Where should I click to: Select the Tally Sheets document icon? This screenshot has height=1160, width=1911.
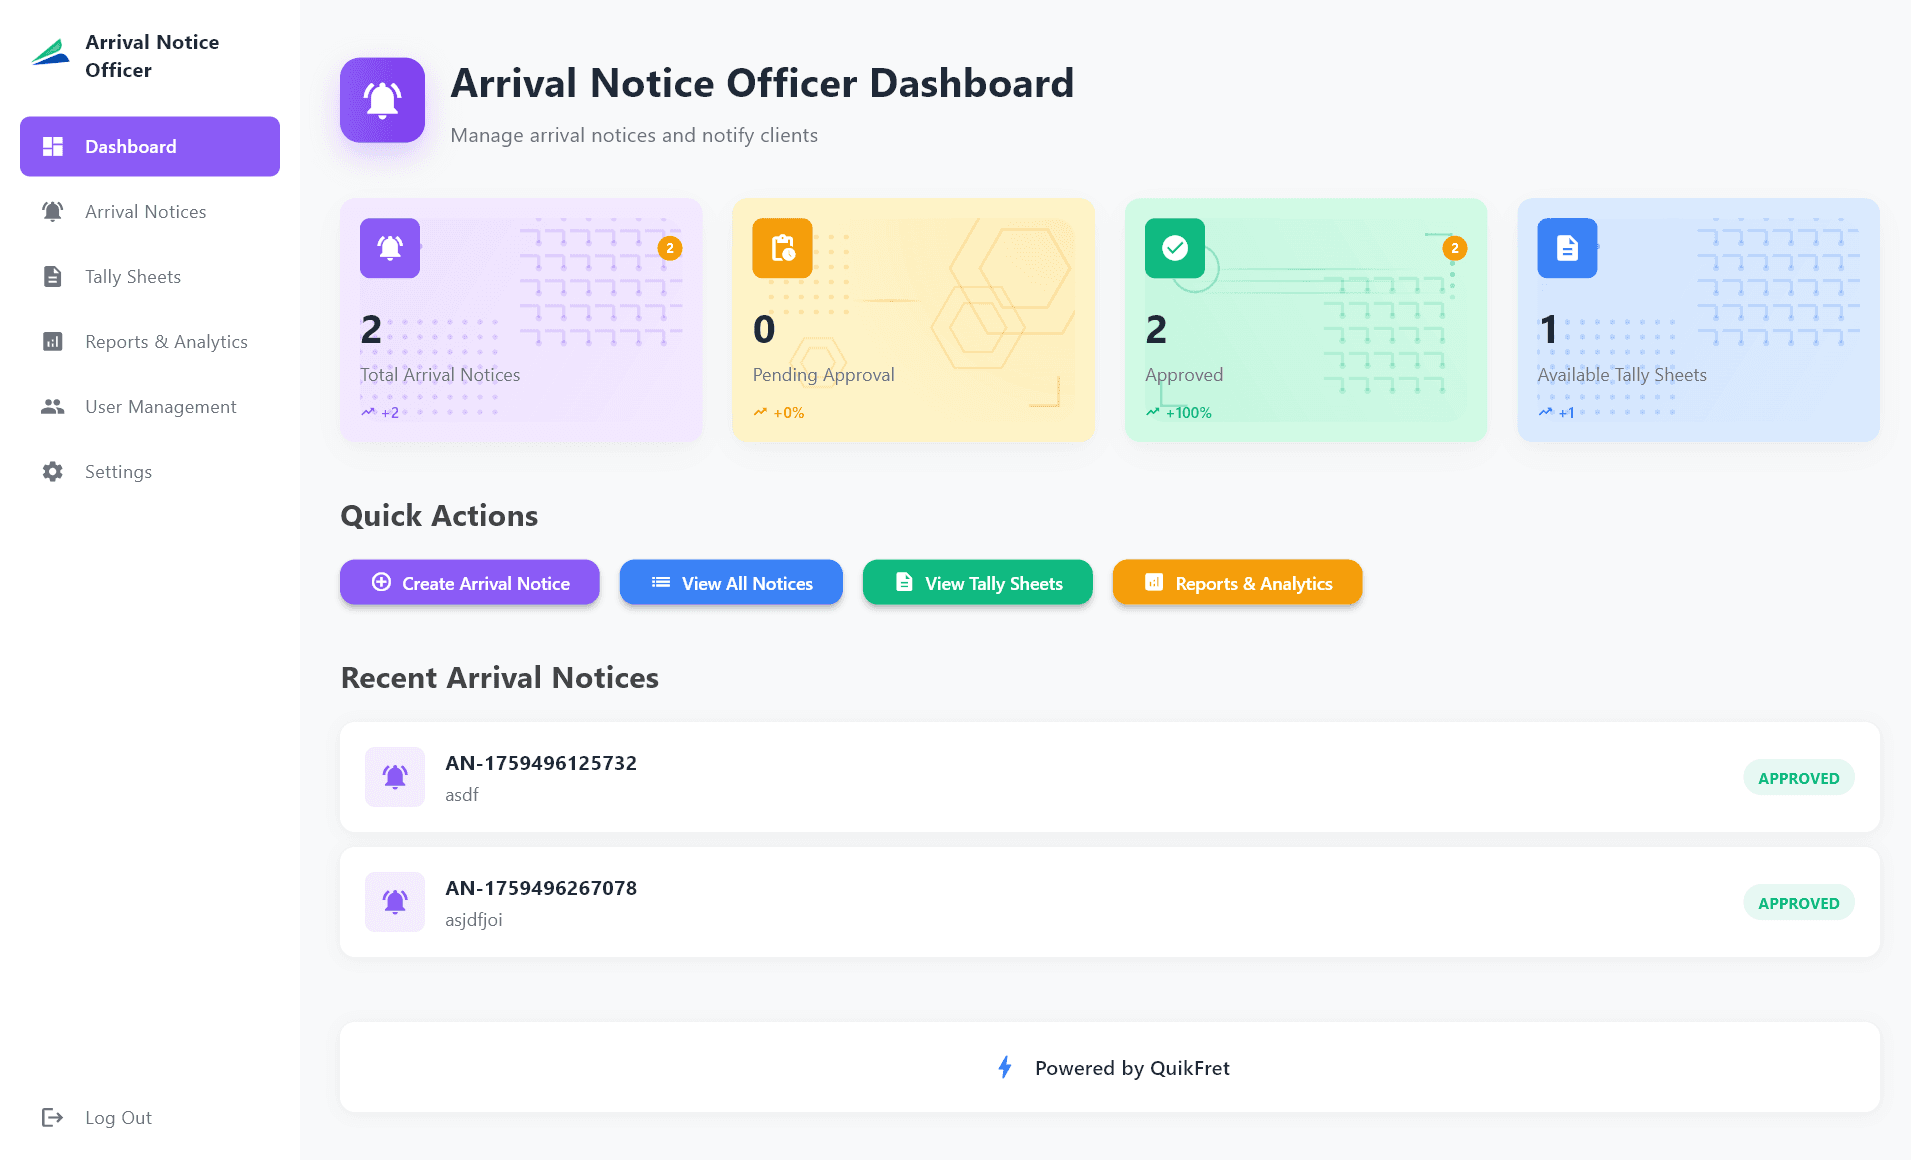pos(52,276)
